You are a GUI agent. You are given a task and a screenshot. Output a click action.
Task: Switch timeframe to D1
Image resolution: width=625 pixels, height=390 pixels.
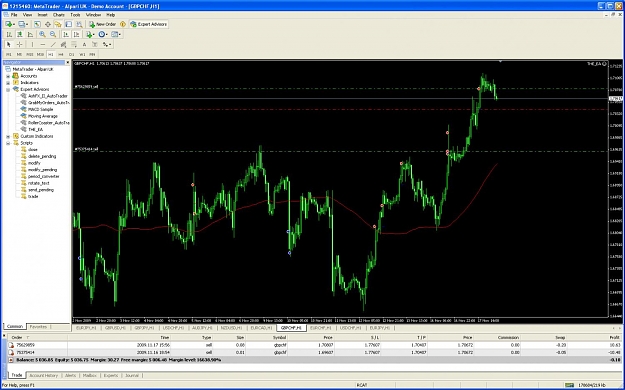(x=71, y=54)
